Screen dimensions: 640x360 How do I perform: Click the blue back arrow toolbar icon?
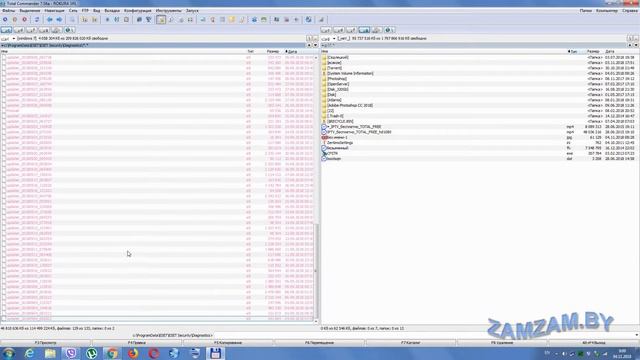tap(49, 20)
